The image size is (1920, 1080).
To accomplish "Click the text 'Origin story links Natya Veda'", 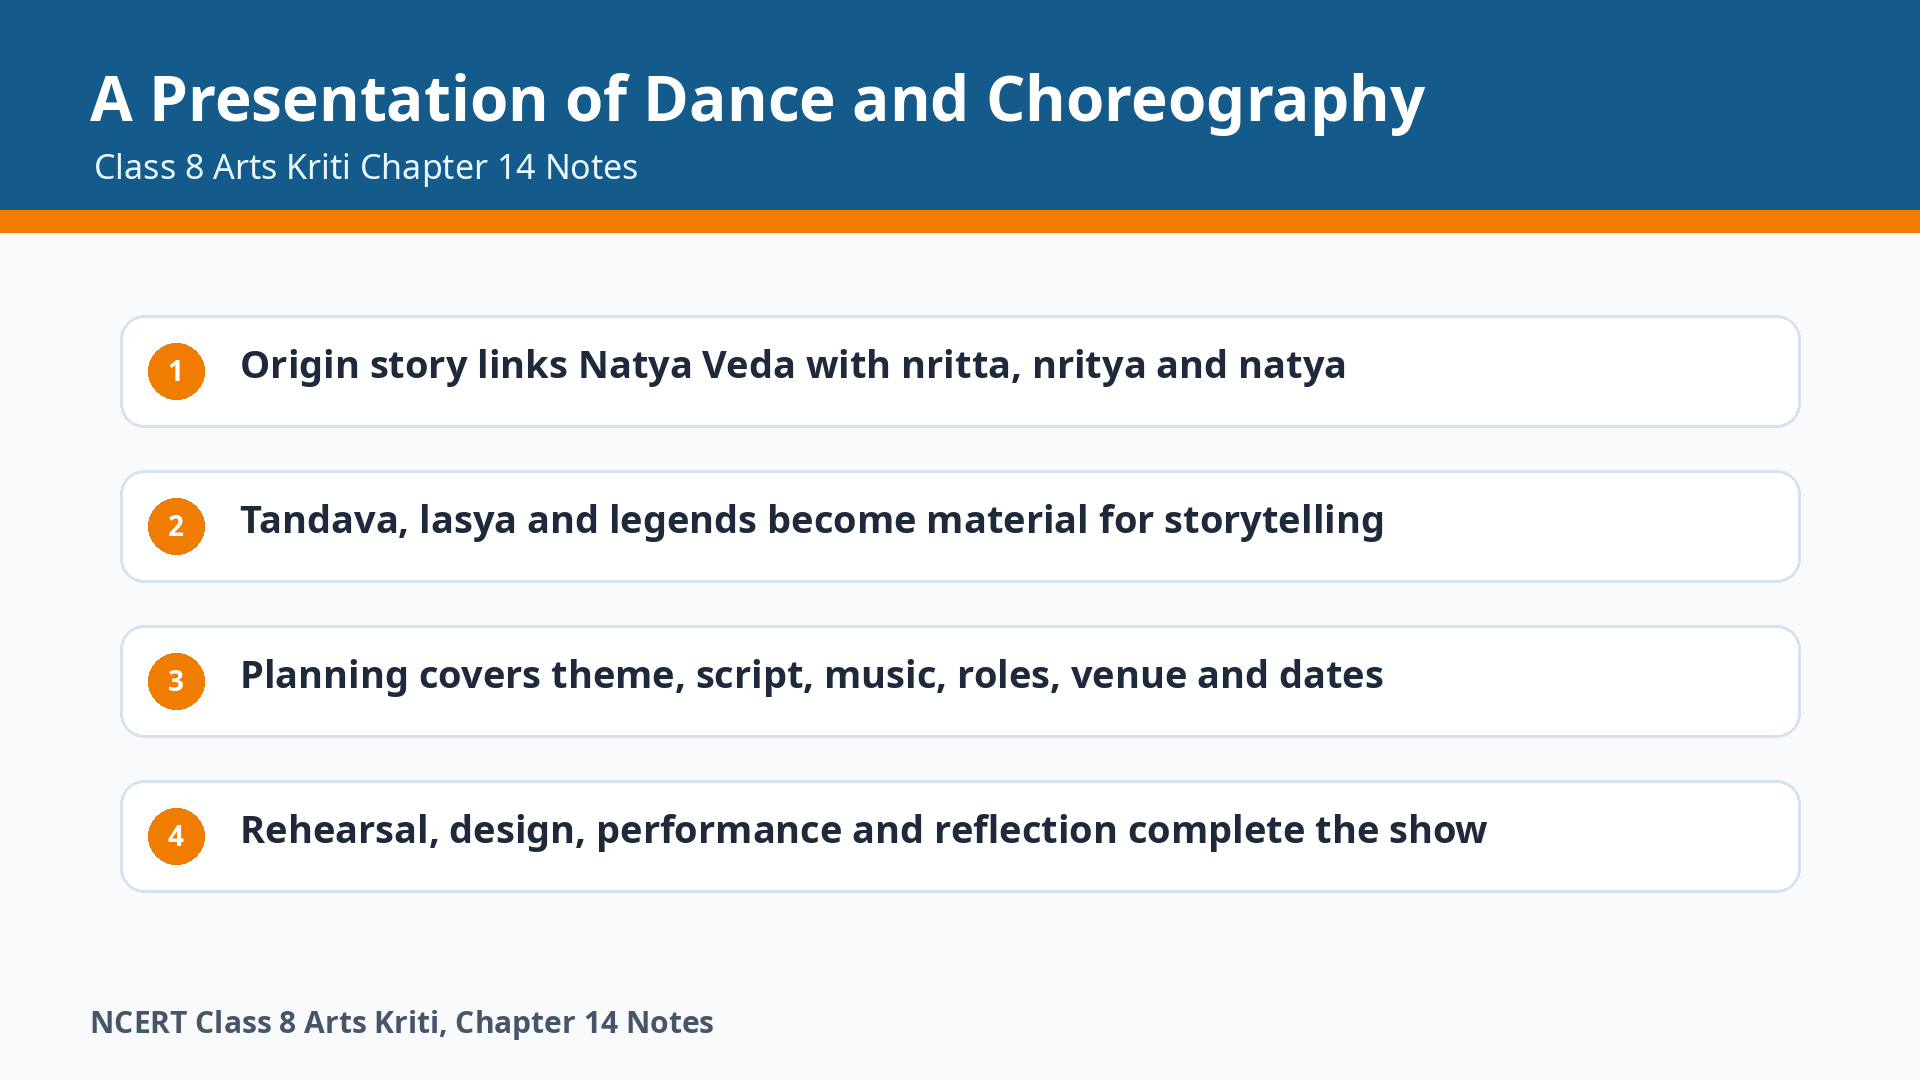I will [x=518, y=365].
